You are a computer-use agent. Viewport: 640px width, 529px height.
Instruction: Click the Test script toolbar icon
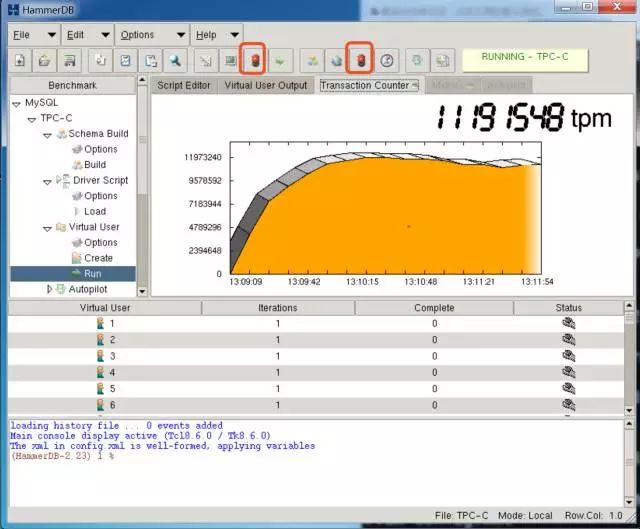pyautogui.click(x=206, y=61)
